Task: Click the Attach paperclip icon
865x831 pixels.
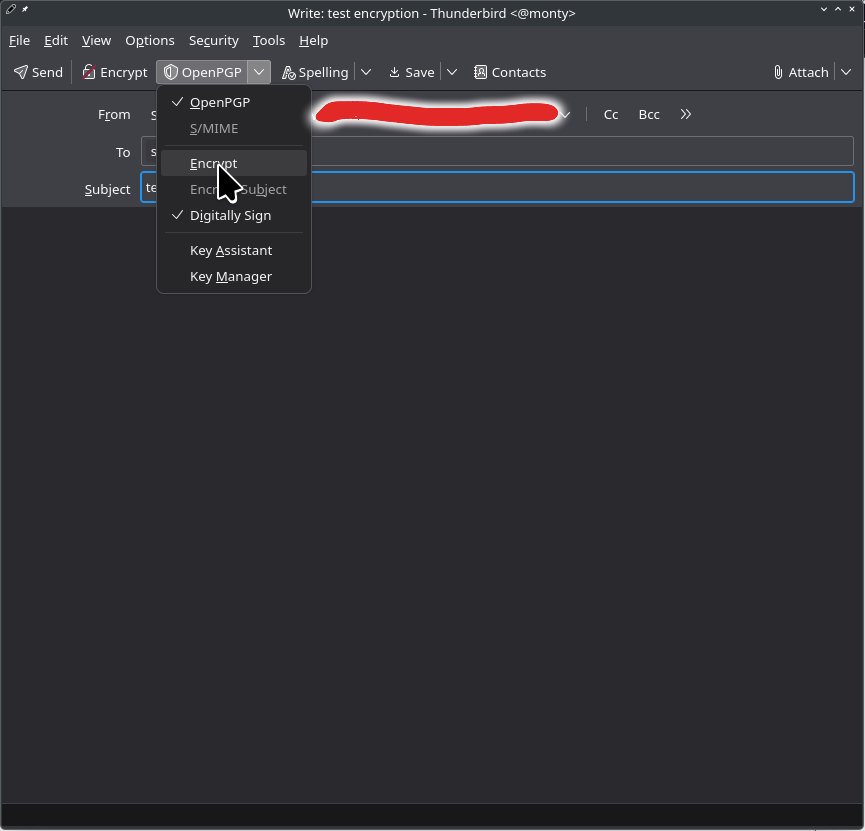Action: [x=778, y=72]
